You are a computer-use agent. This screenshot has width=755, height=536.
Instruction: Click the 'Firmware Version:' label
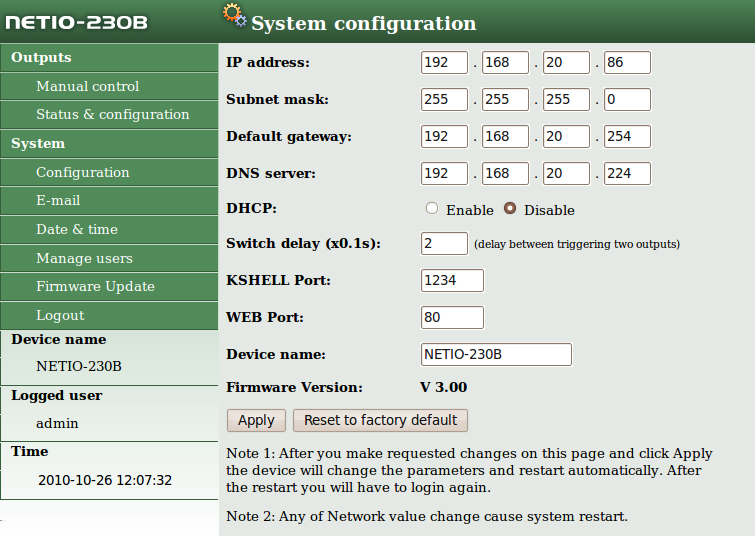(295, 387)
